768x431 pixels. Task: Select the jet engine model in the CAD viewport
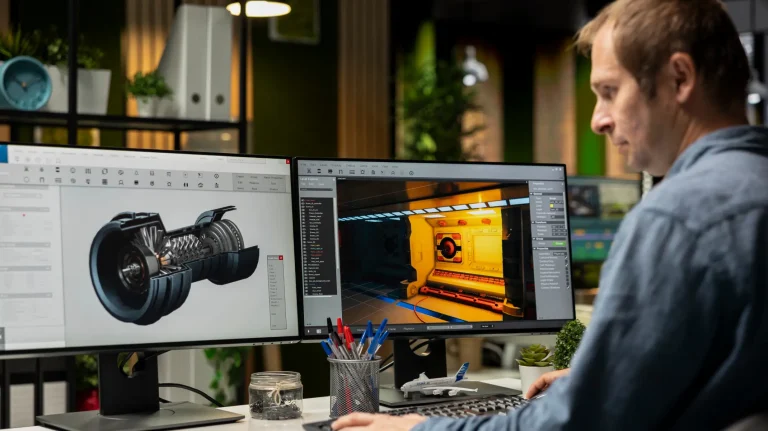(174, 264)
